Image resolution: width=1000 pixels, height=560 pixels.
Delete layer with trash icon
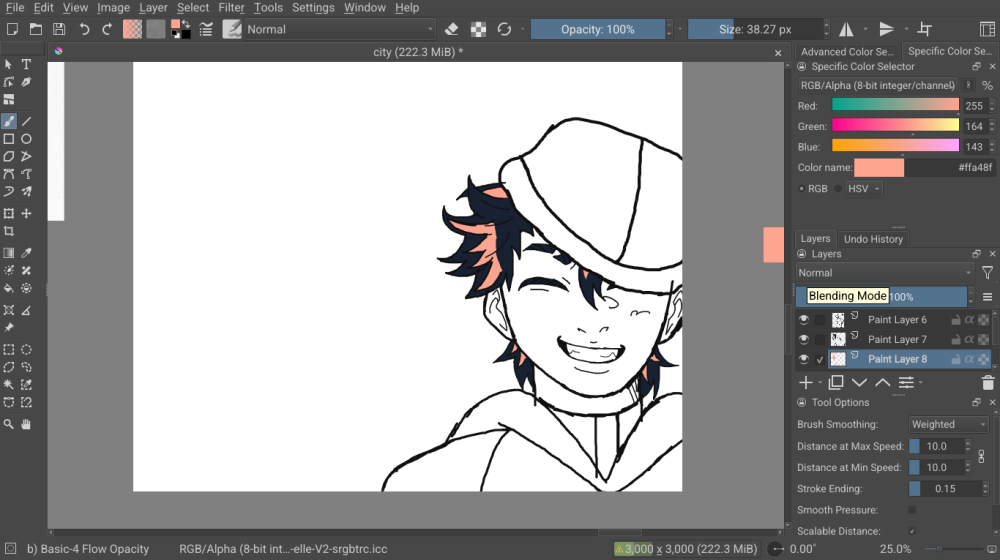tap(987, 383)
